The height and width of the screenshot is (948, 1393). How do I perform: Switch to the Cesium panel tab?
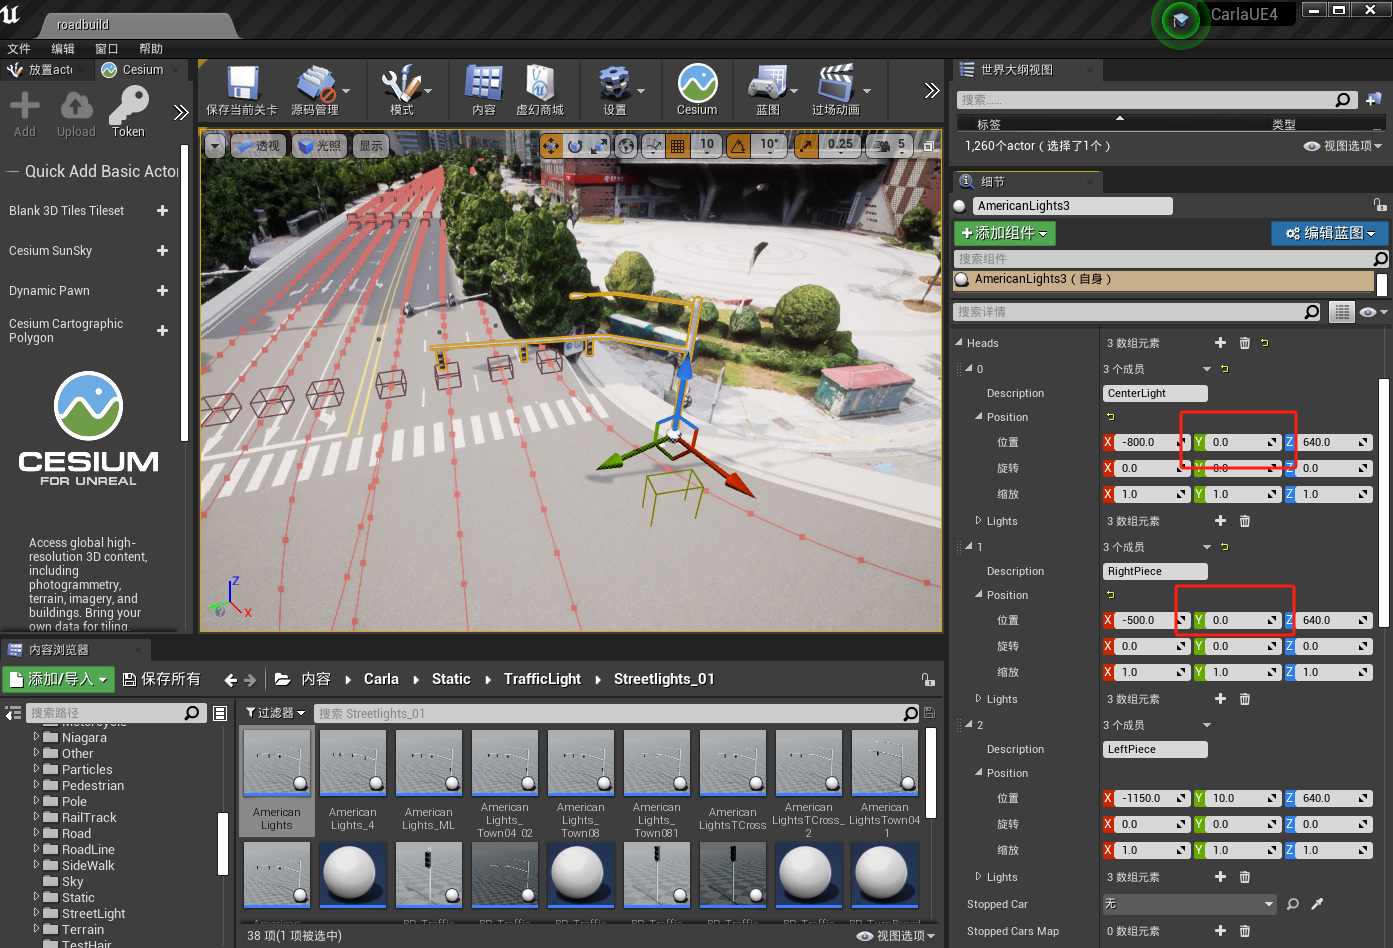(141, 70)
